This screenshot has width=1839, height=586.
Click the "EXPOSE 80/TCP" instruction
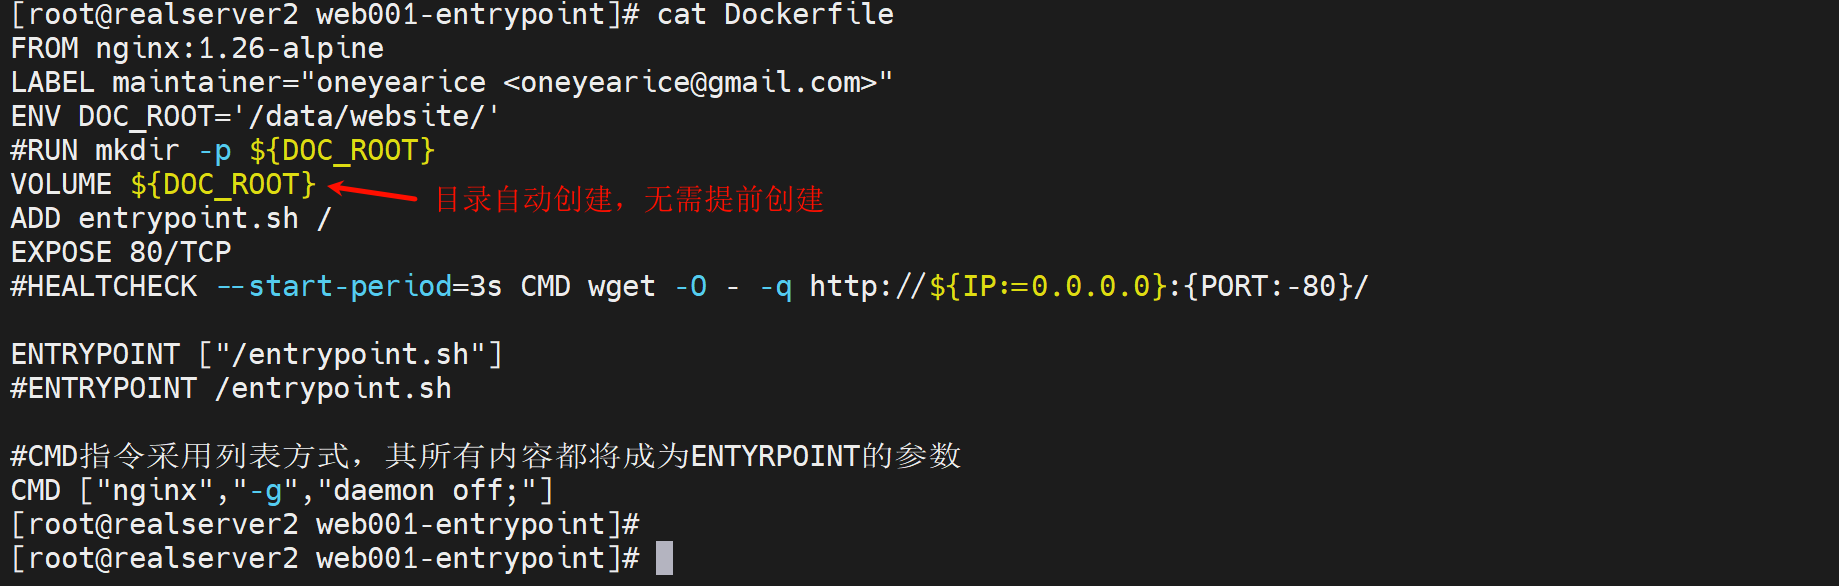[121, 252]
